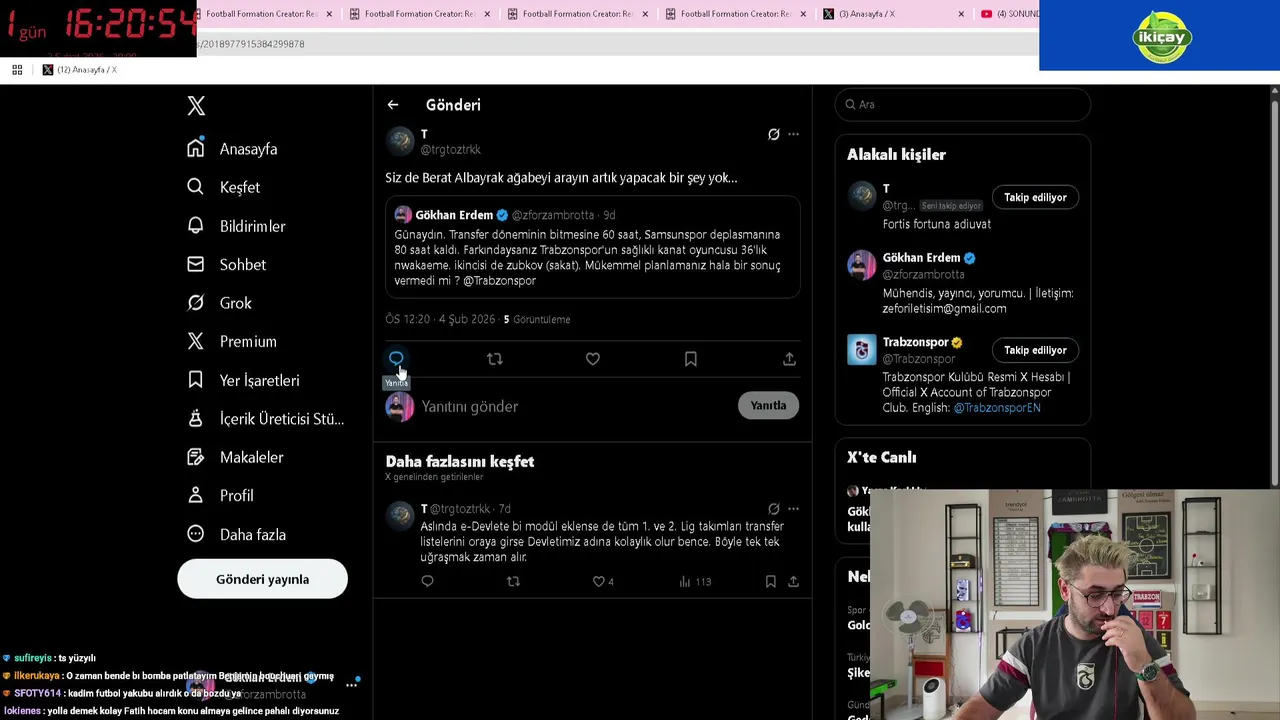Like the main post with the heart icon
The height and width of the screenshot is (720, 1280).
pyautogui.click(x=592, y=358)
